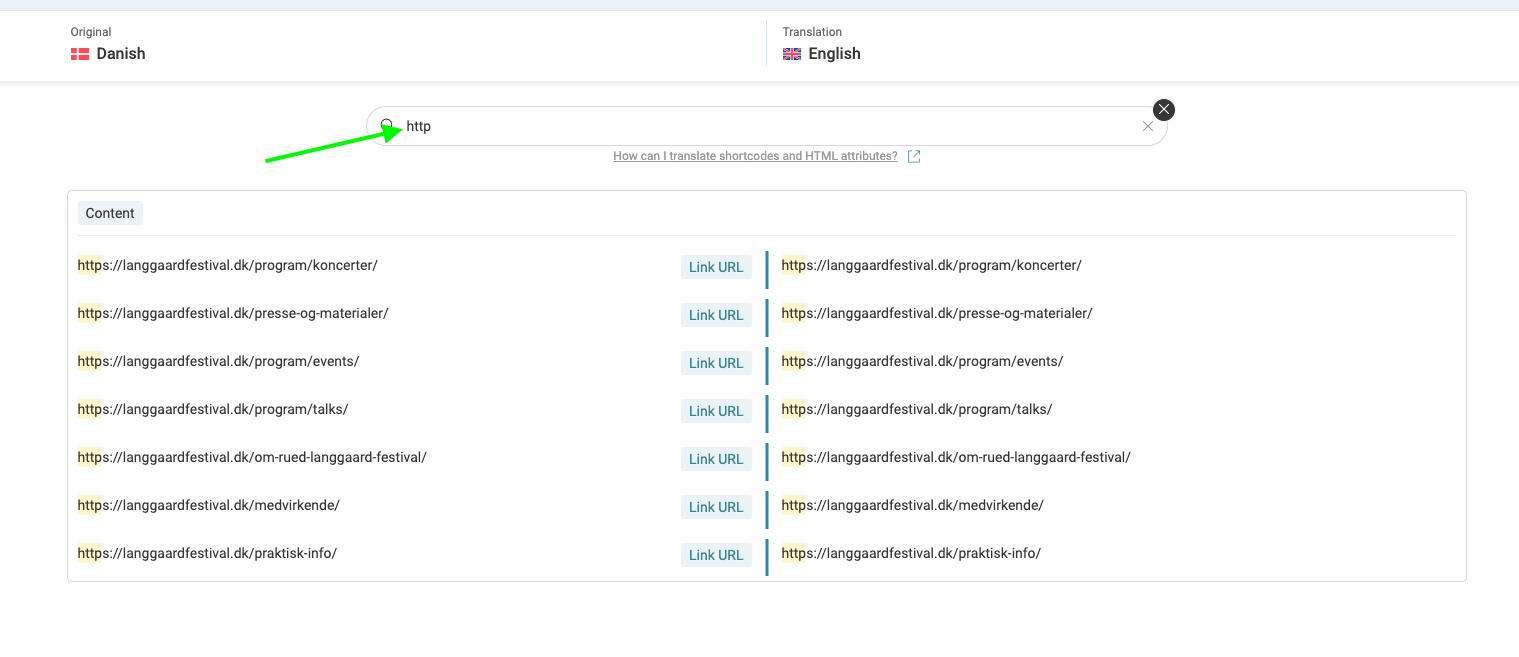This screenshot has width=1519, height=657.
Task: Select original Danish URL praktisk-info
Action: pyautogui.click(x=207, y=553)
